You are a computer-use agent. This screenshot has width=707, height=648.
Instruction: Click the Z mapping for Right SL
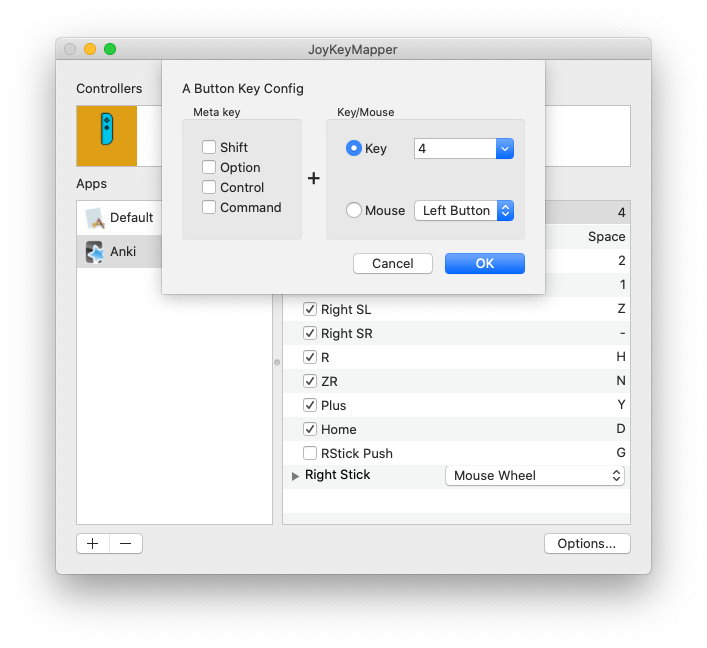pyautogui.click(x=621, y=309)
